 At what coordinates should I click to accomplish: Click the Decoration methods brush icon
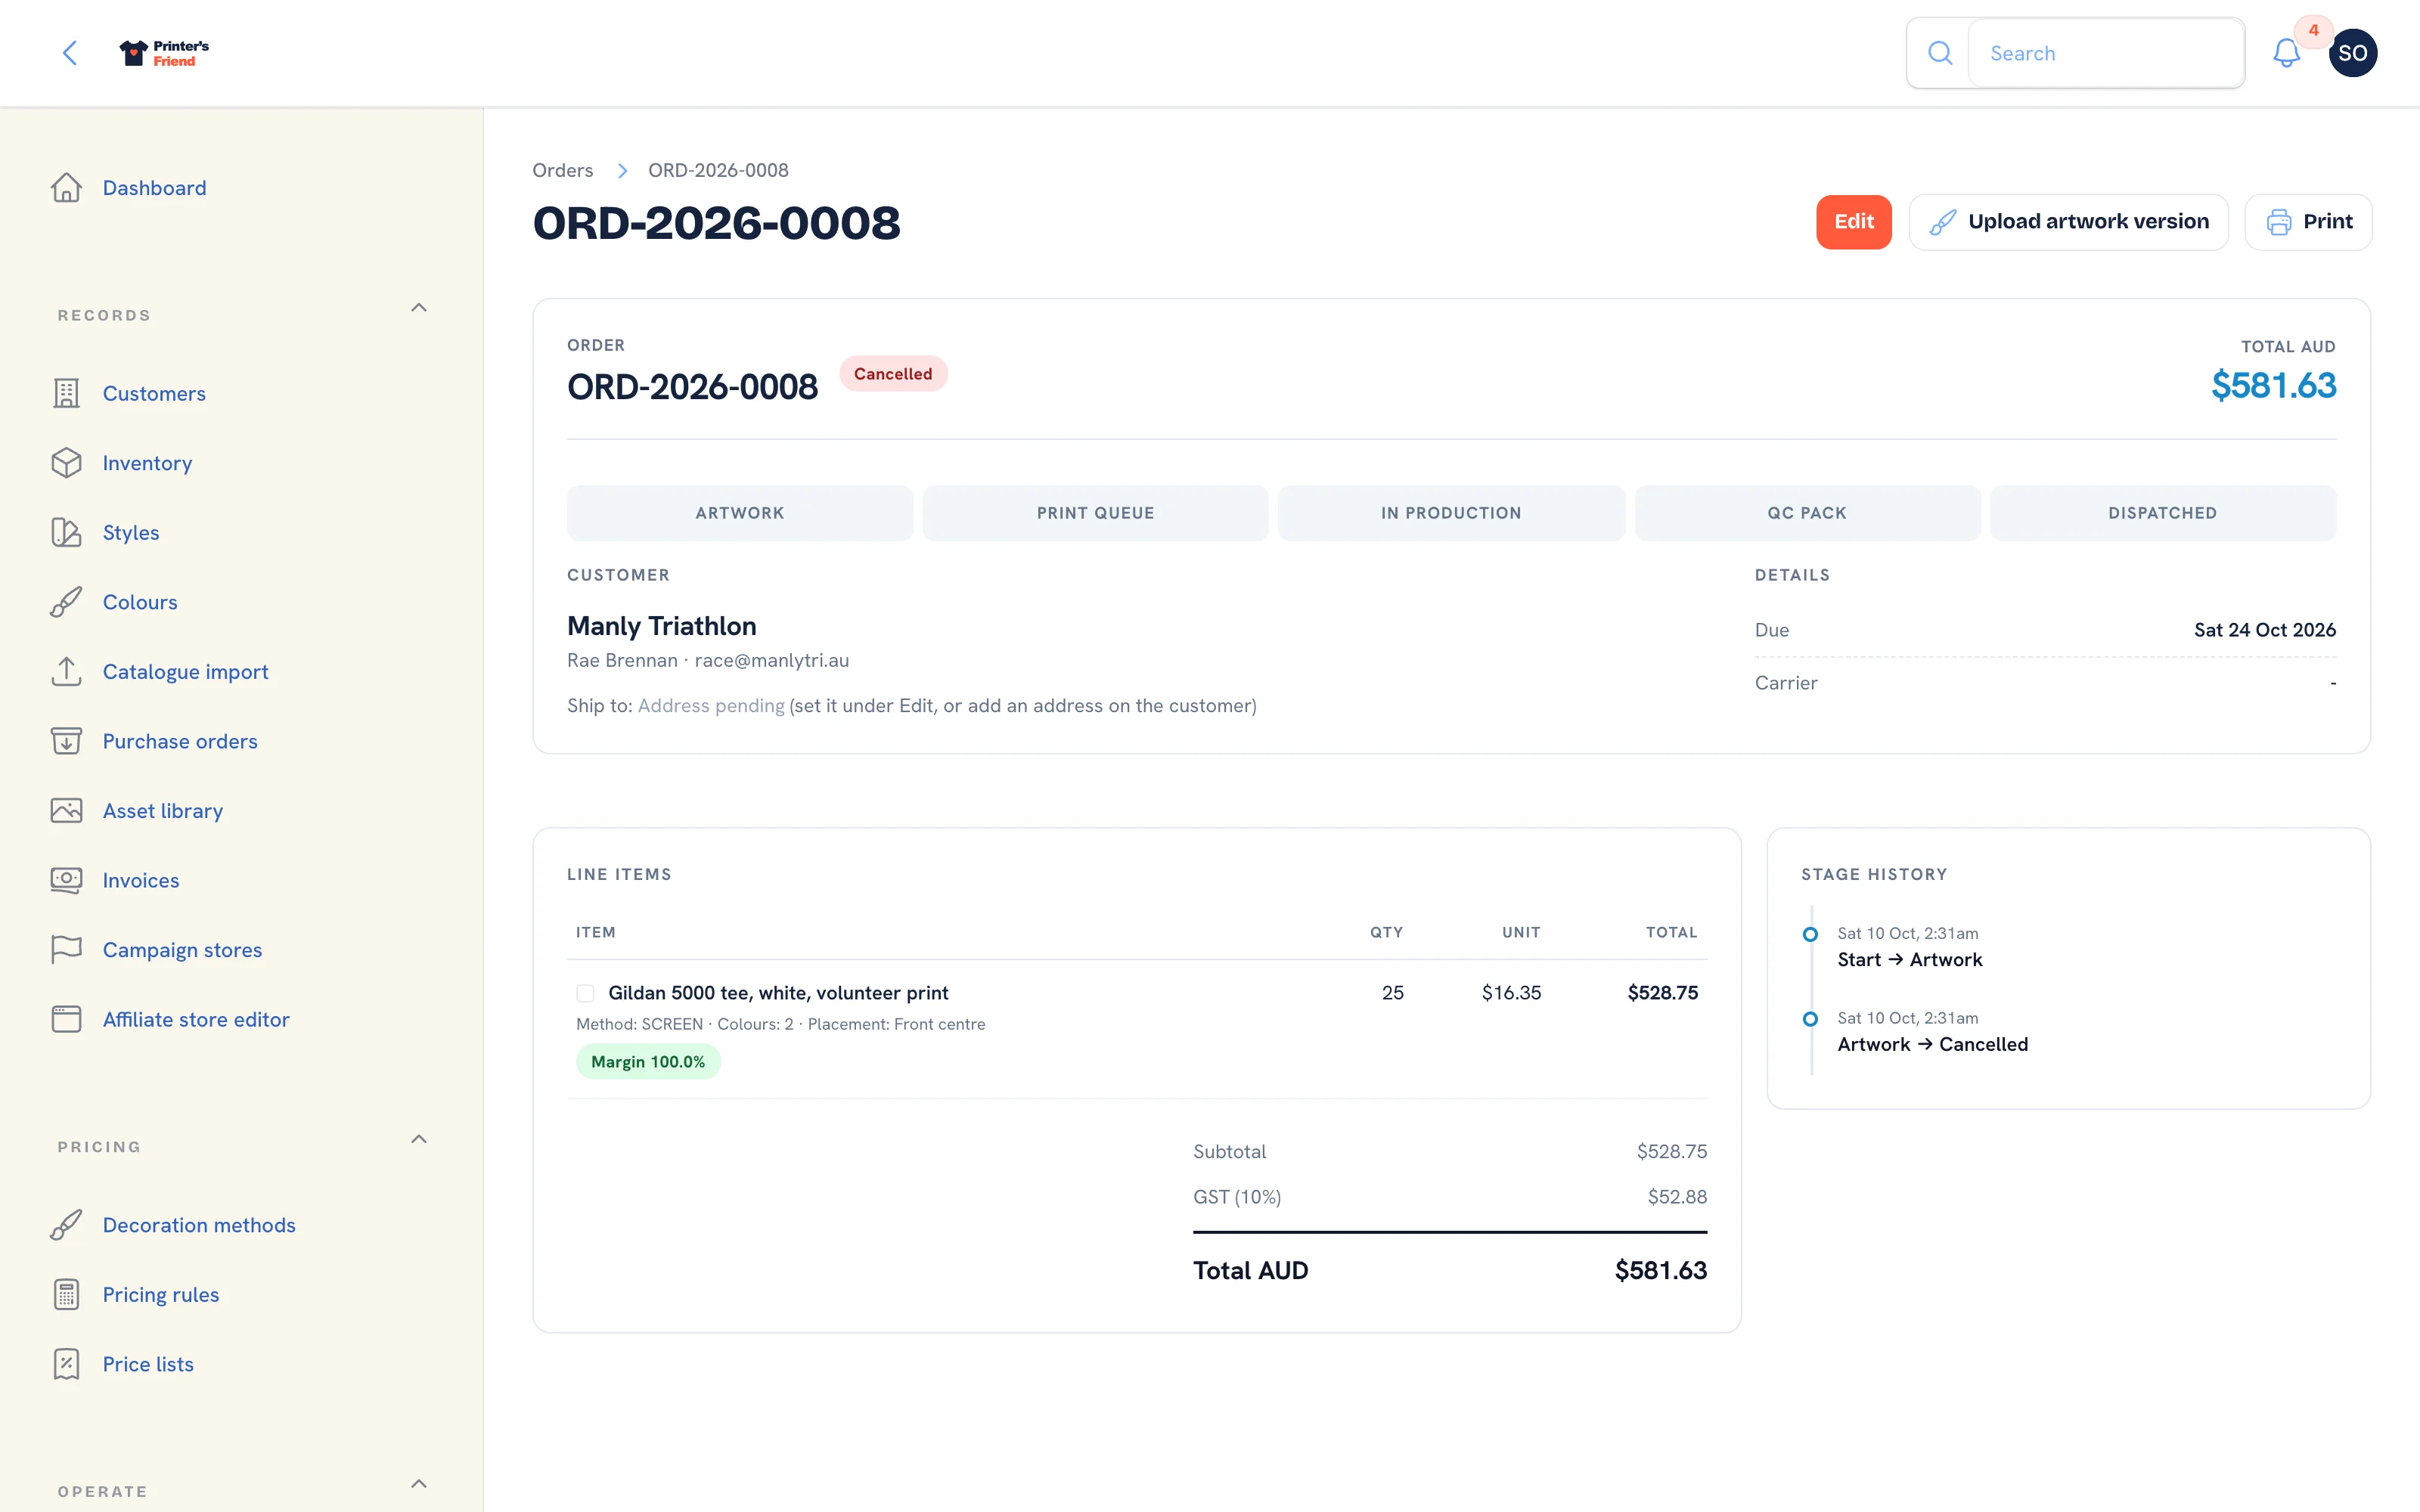click(66, 1225)
